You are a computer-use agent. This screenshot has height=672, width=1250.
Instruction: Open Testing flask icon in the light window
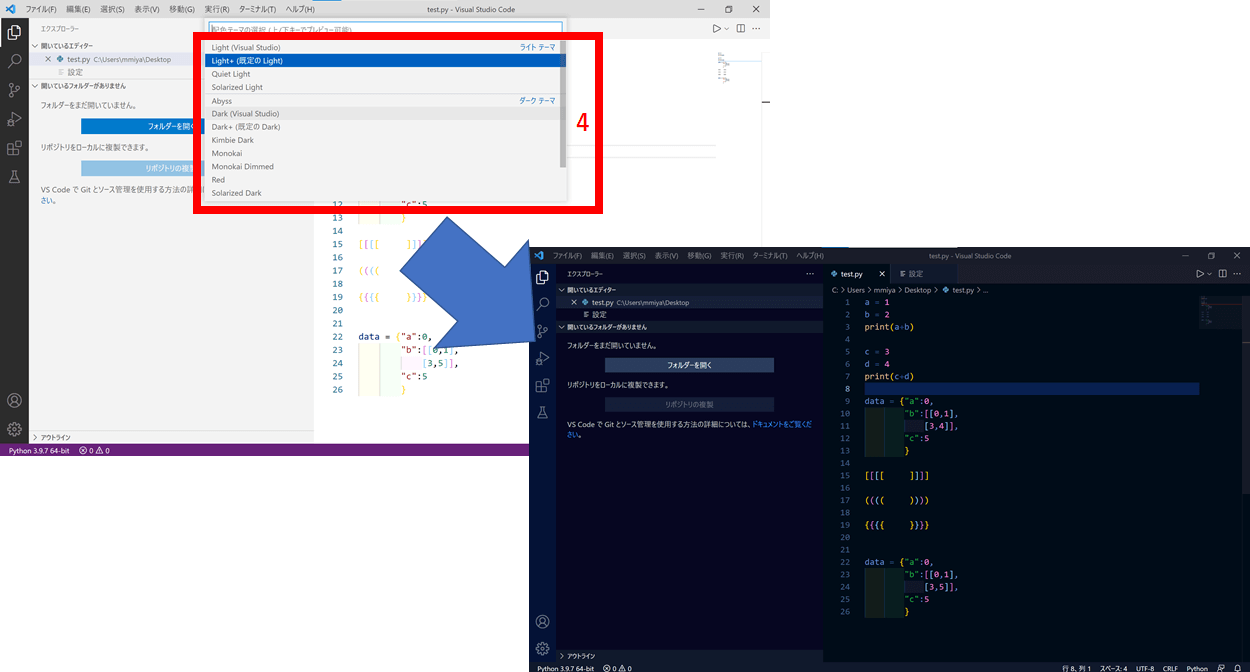tap(14, 177)
